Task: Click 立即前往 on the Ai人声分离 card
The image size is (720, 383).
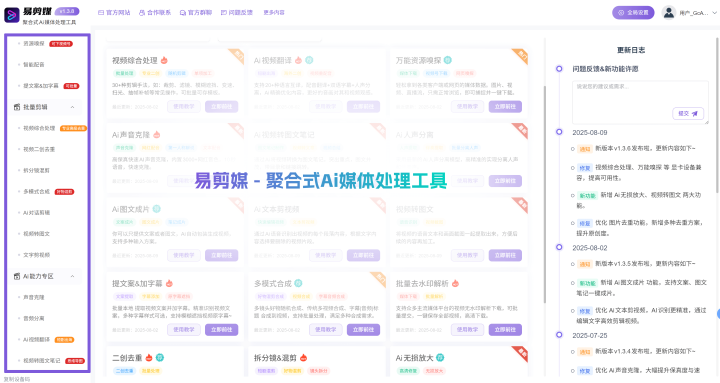Action: (505, 181)
